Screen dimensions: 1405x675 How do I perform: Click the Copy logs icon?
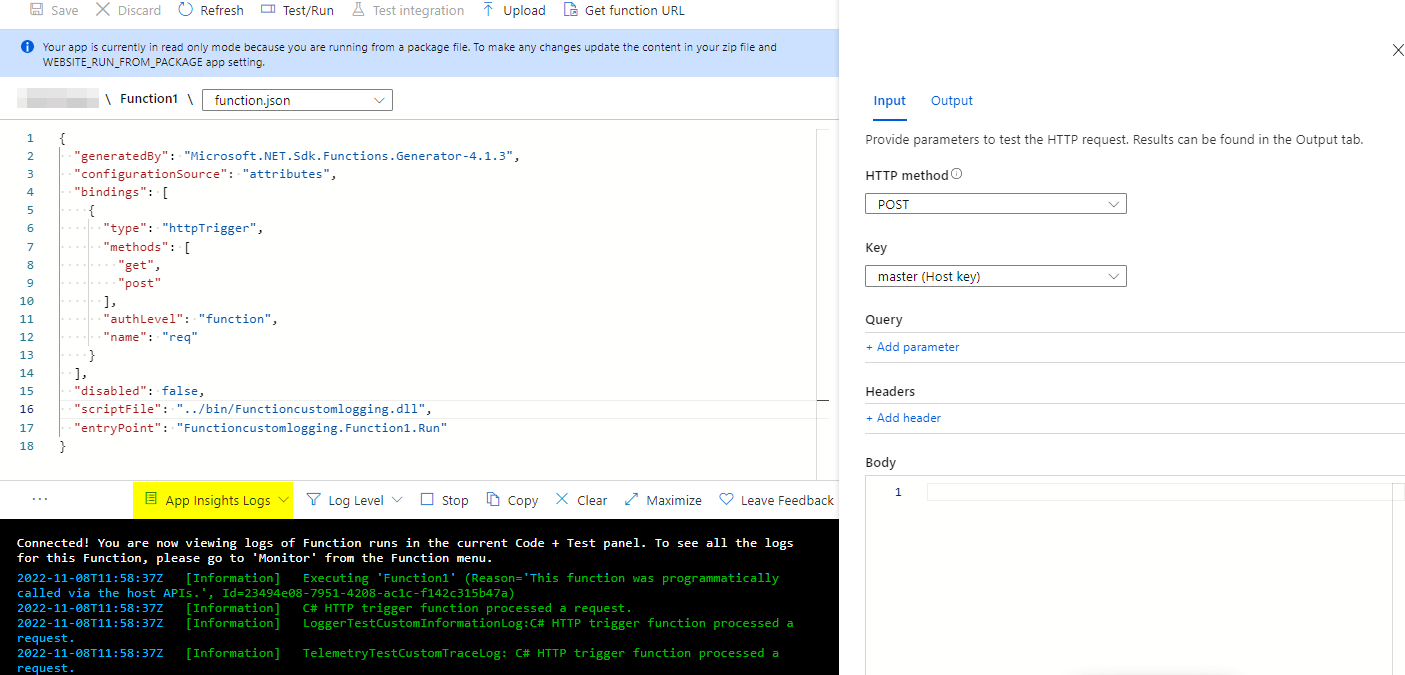click(493, 499)
